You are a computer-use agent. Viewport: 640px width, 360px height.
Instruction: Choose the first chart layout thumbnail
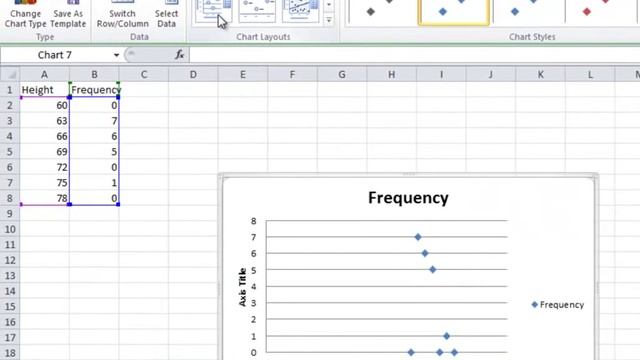pos(213,11)
